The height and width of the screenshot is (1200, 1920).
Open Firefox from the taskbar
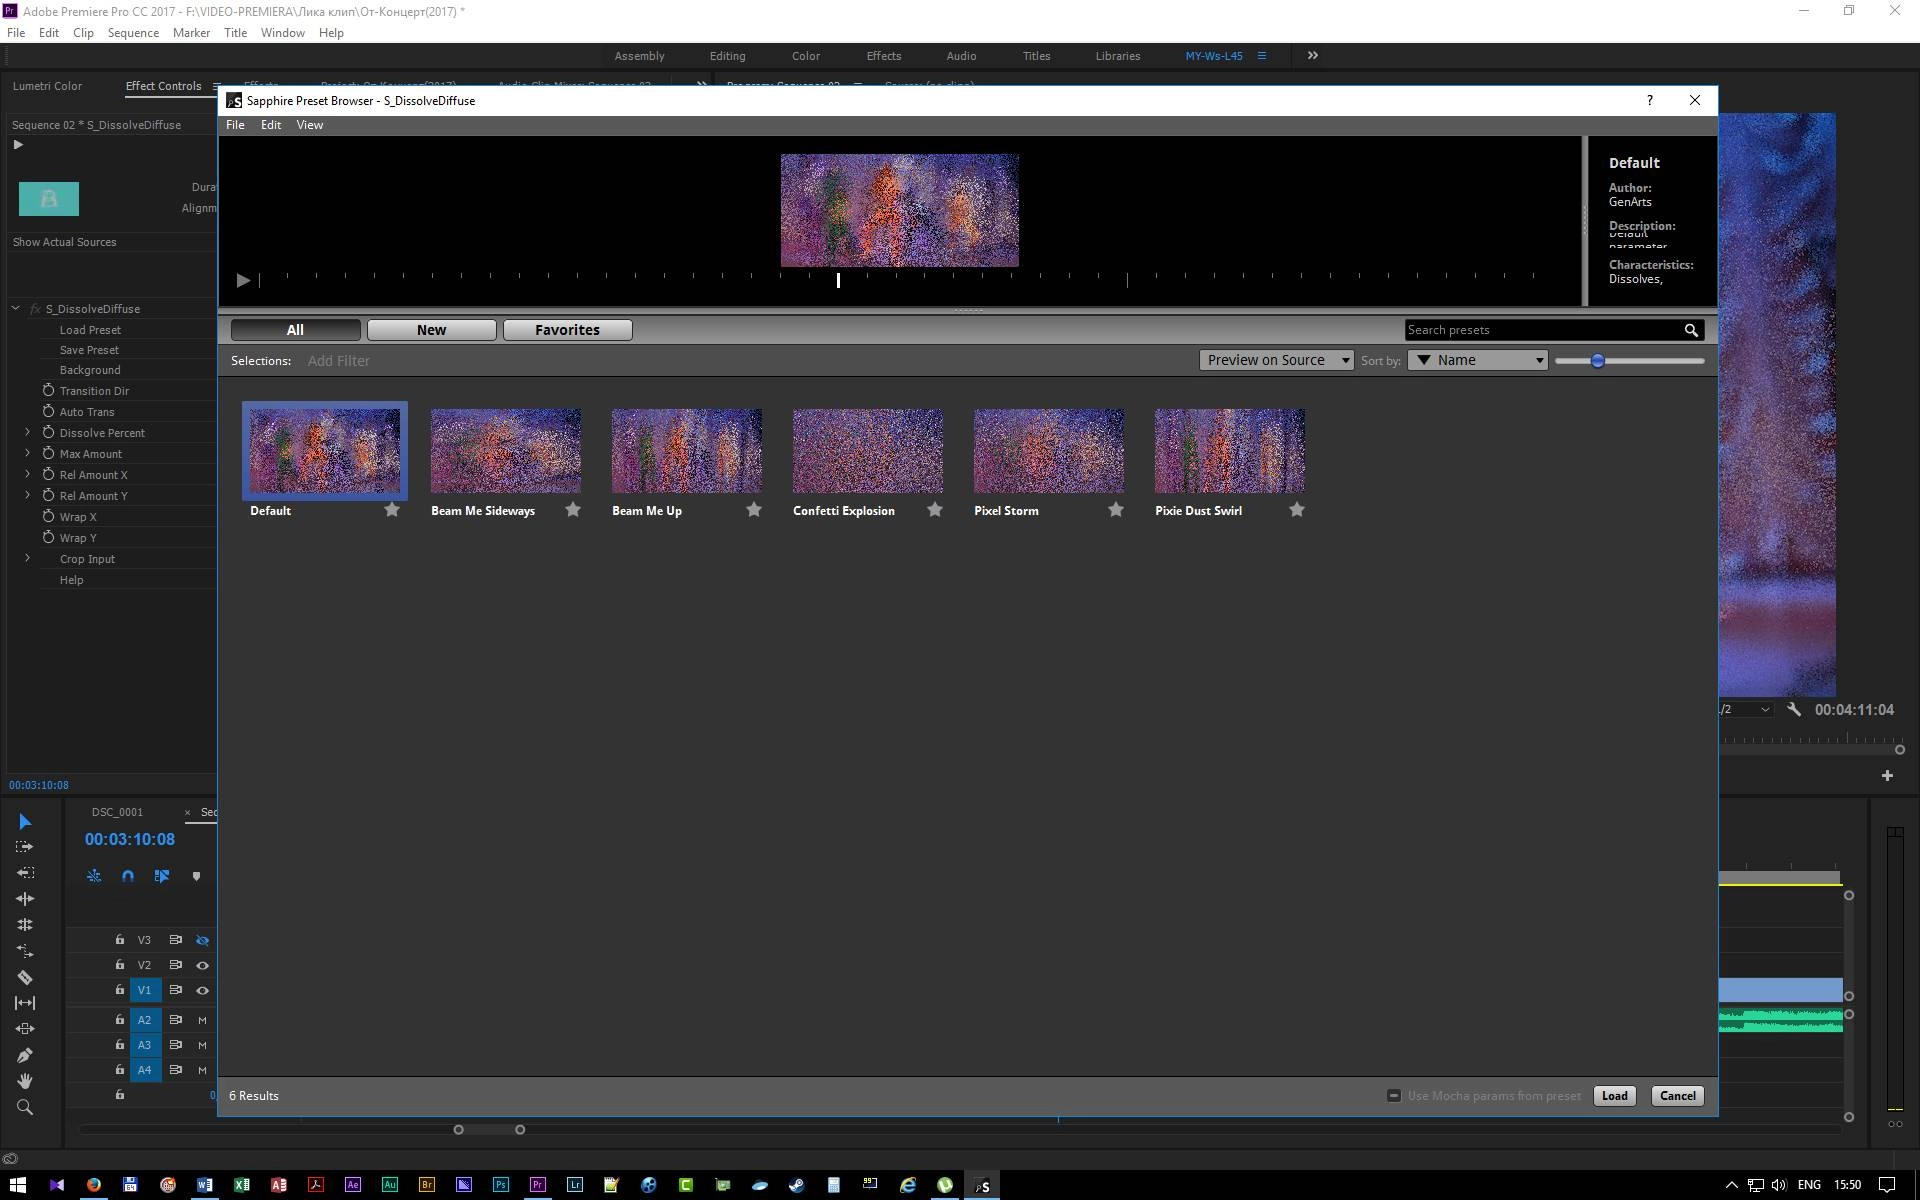tap(94, 1185)
